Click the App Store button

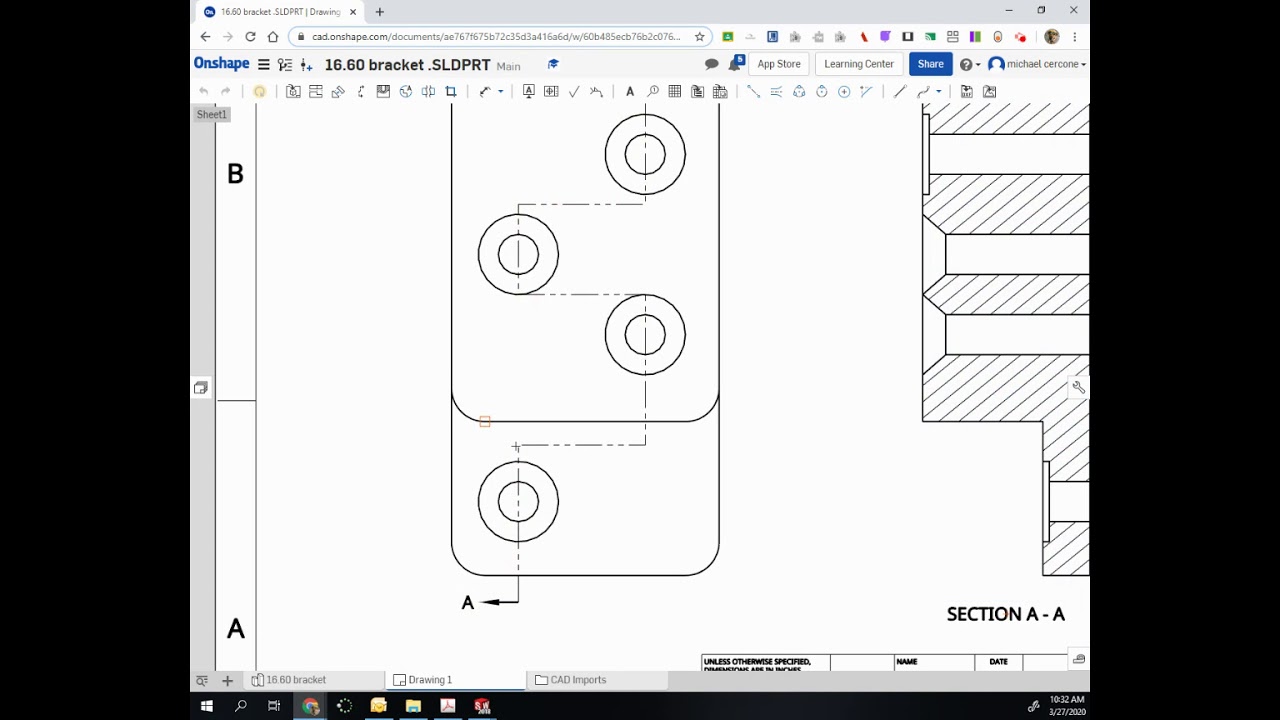click(x=779, y=64)
